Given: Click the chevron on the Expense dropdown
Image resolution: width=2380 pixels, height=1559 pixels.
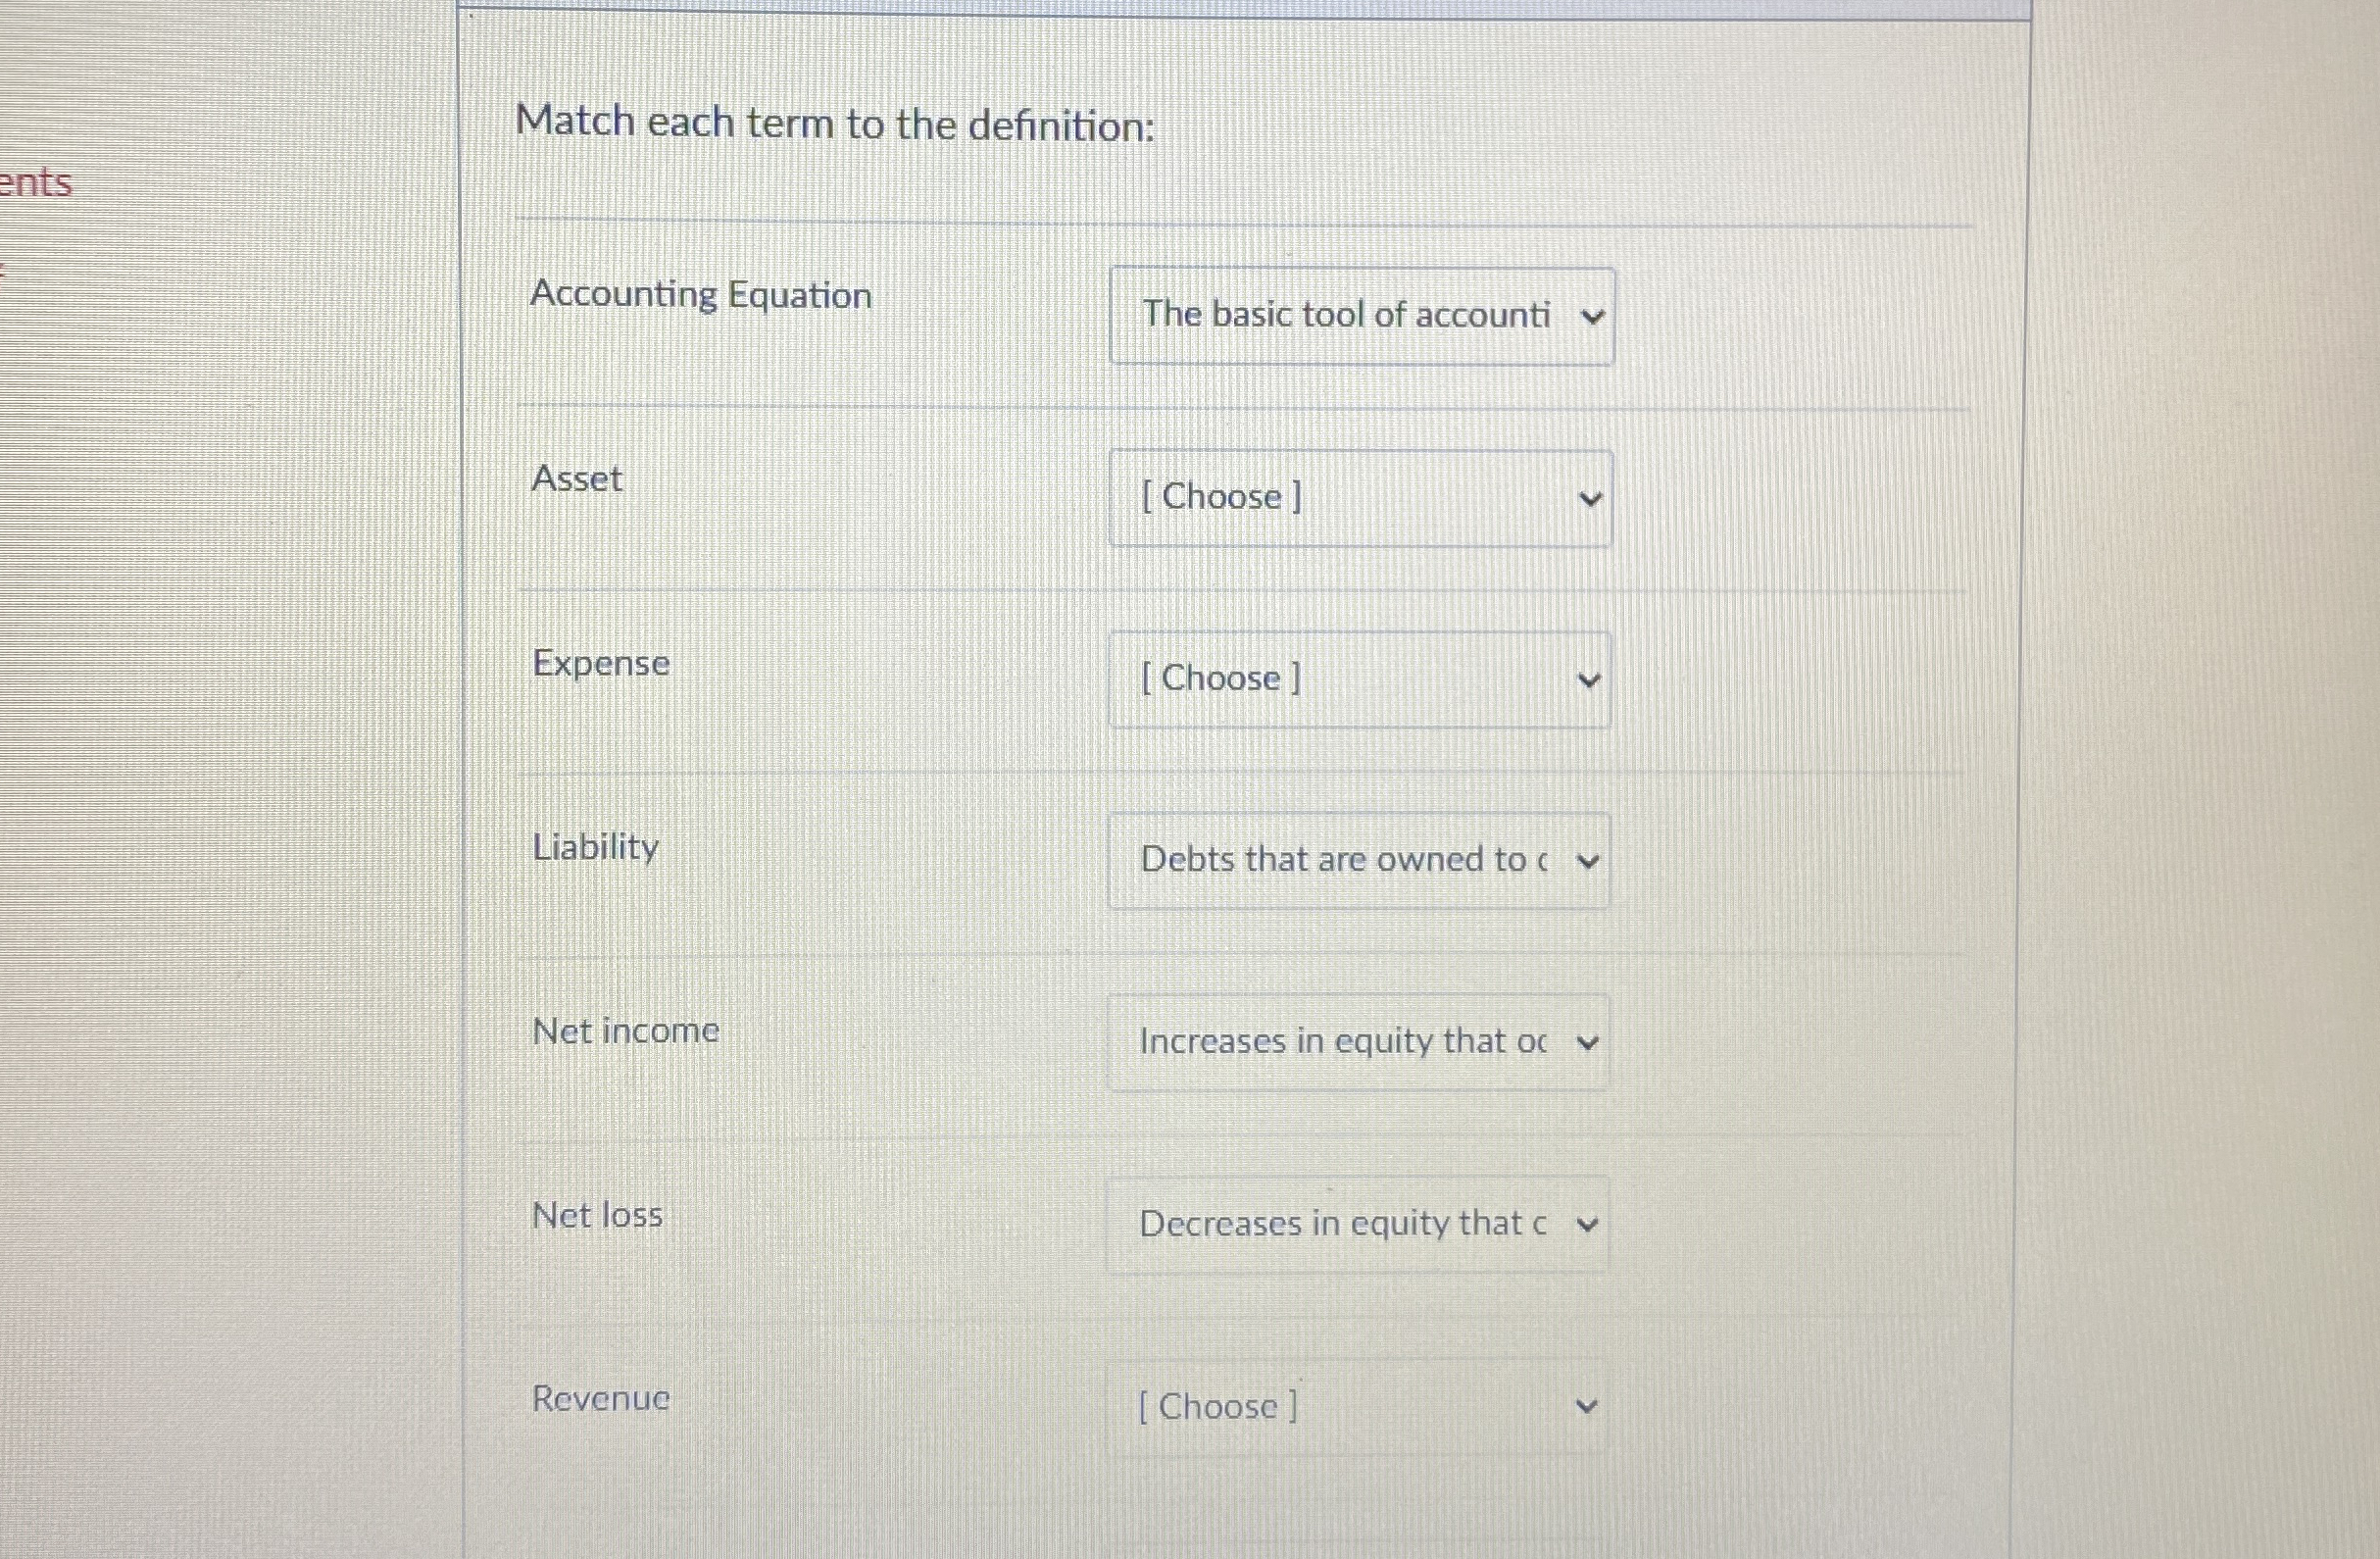Looking at the screenshot, I should click(1590, 679).
